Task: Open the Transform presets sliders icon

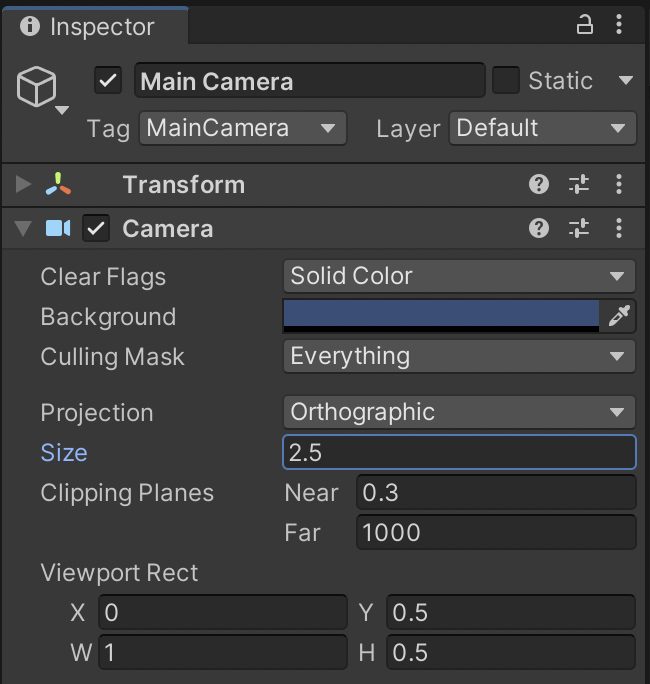Action: click(x=579, y=184)
